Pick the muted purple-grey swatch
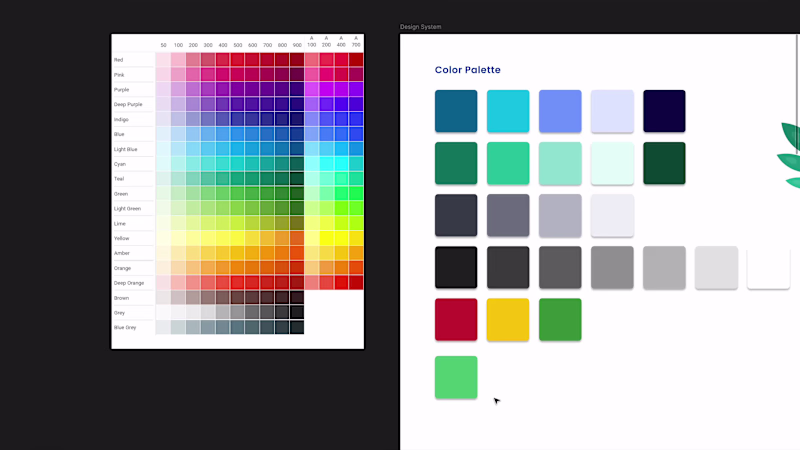Screen dimensions: 800x450 click(x=508, y=215)
